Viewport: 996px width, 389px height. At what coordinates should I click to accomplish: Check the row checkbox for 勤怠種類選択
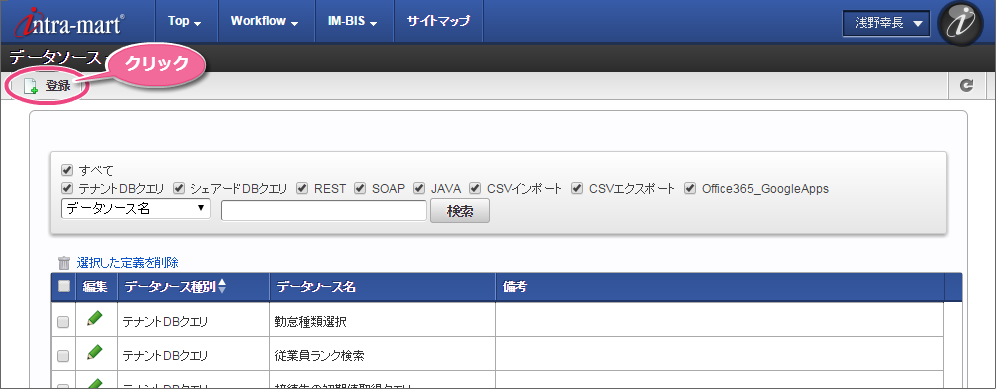[x=63, y=322]
